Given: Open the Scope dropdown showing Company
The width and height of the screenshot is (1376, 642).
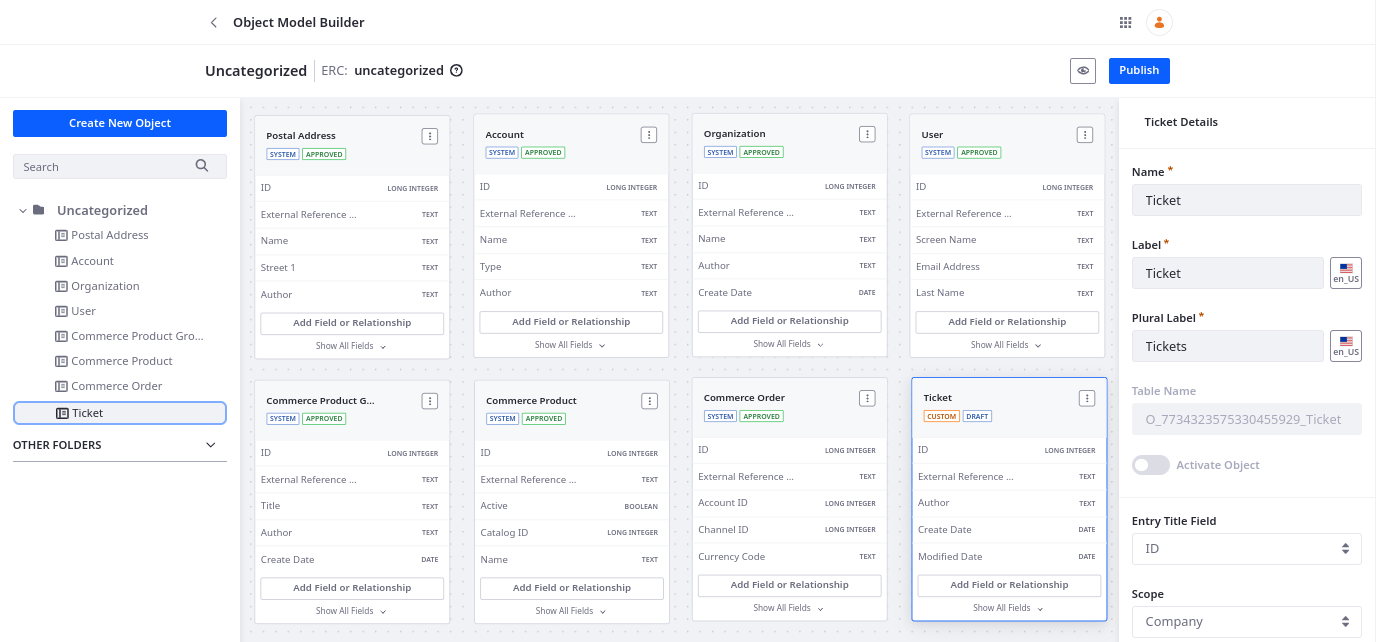Looking at the screenshot, I should pos(1246,622).
